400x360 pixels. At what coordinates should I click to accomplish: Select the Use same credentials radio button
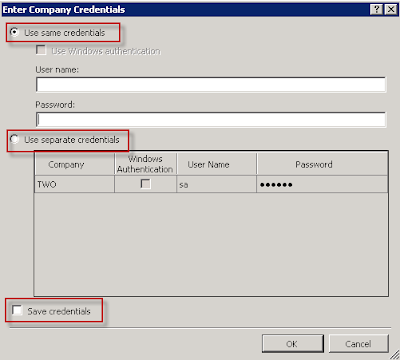coord(14,32)
